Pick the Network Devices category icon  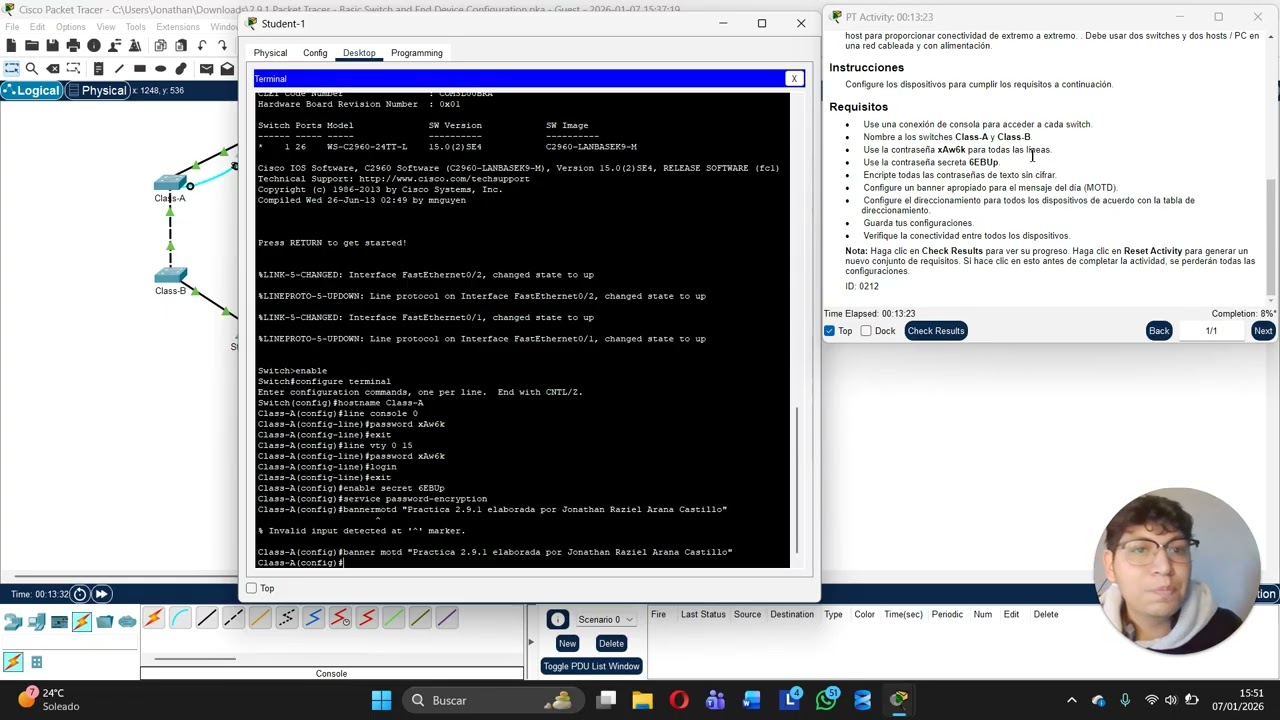[x=13, y=622]
